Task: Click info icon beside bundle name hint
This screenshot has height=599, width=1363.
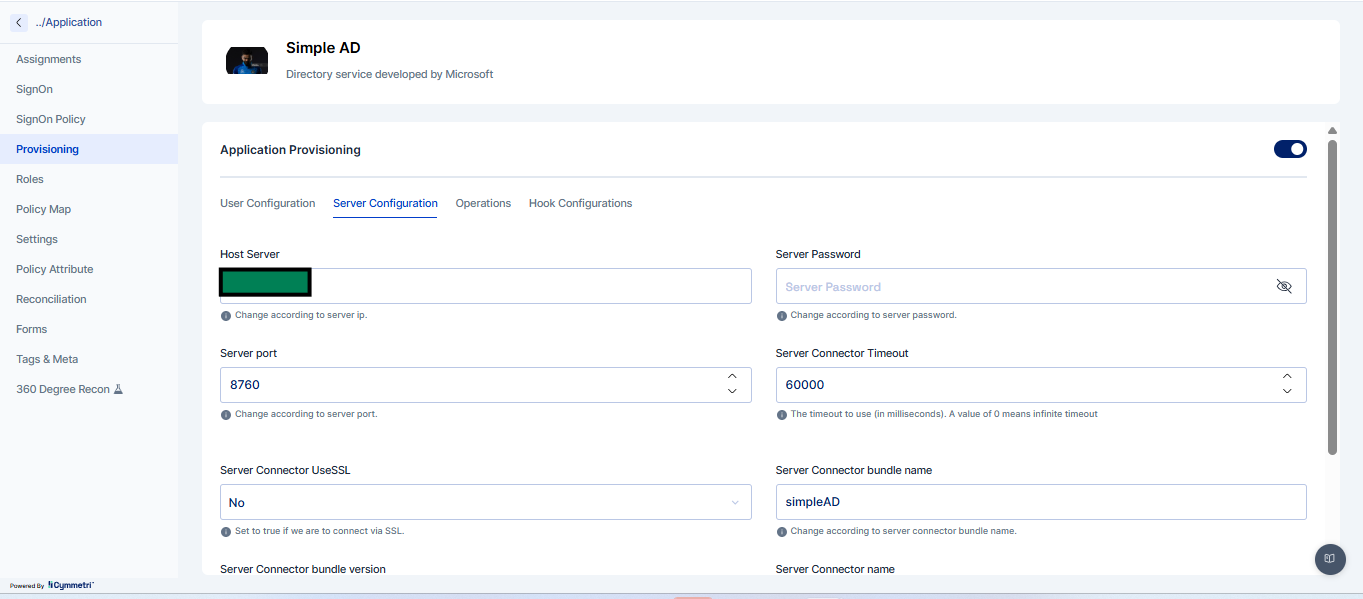Action: [782, 531]
